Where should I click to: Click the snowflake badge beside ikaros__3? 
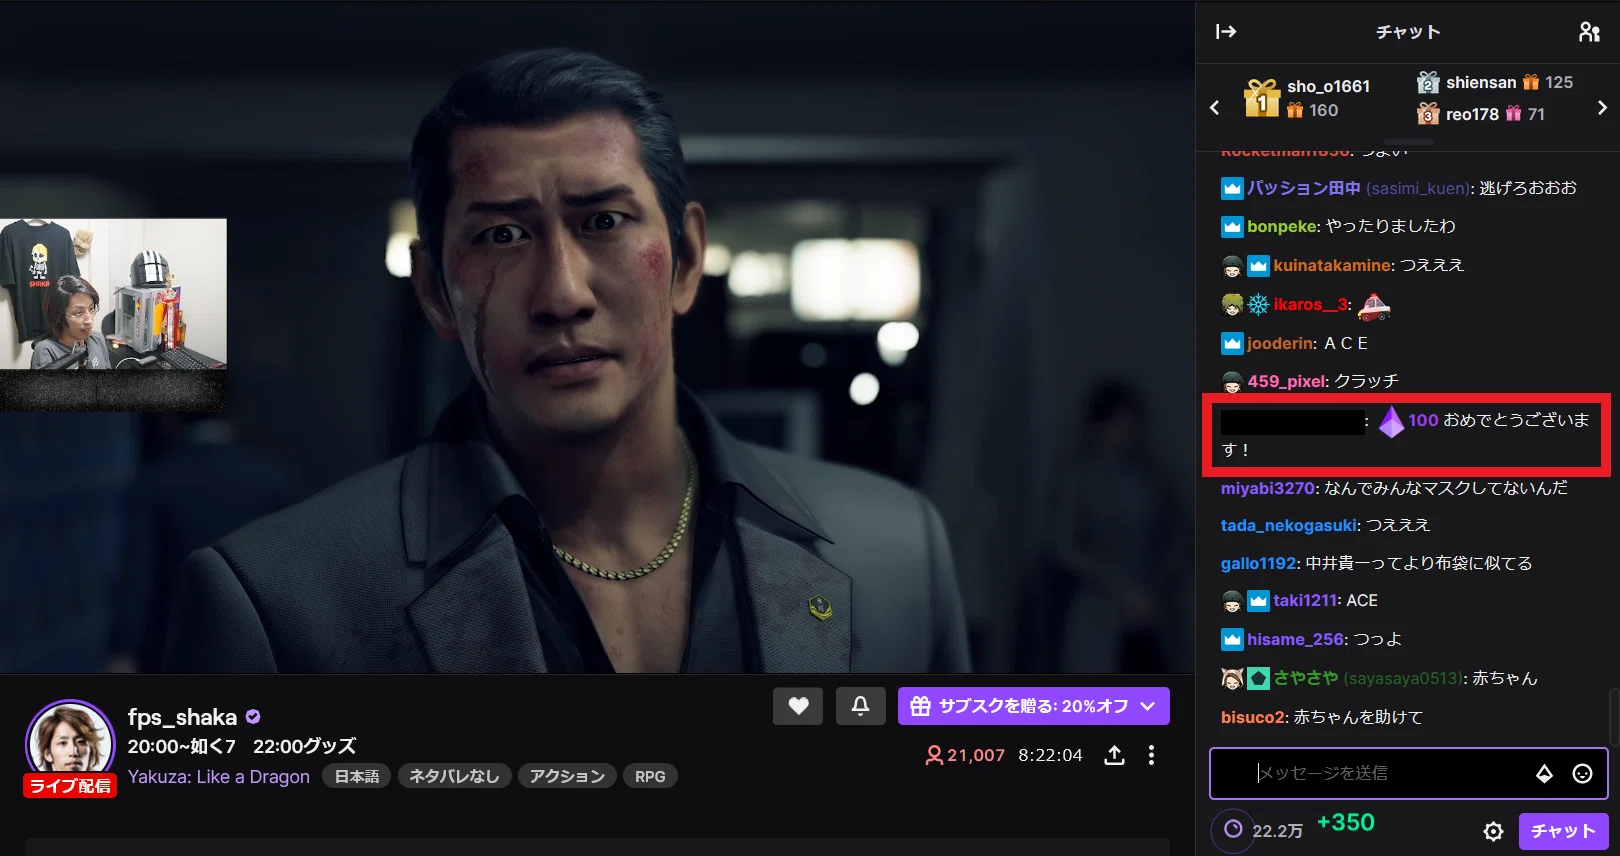1258,305
